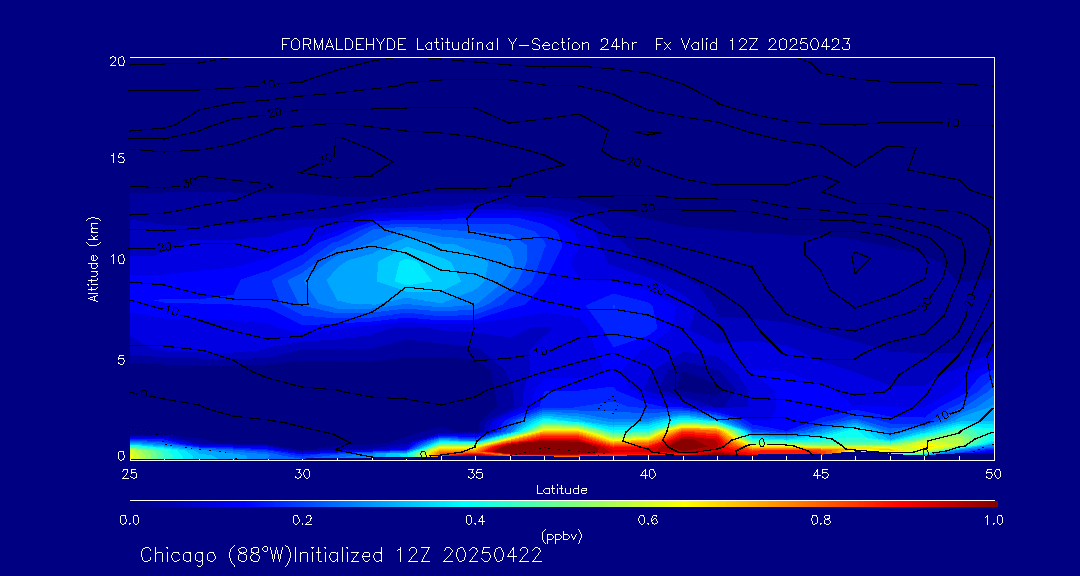Click the small closed triangular contour near latitude 46
The image size is (1080, 576).
pos(860,262)
